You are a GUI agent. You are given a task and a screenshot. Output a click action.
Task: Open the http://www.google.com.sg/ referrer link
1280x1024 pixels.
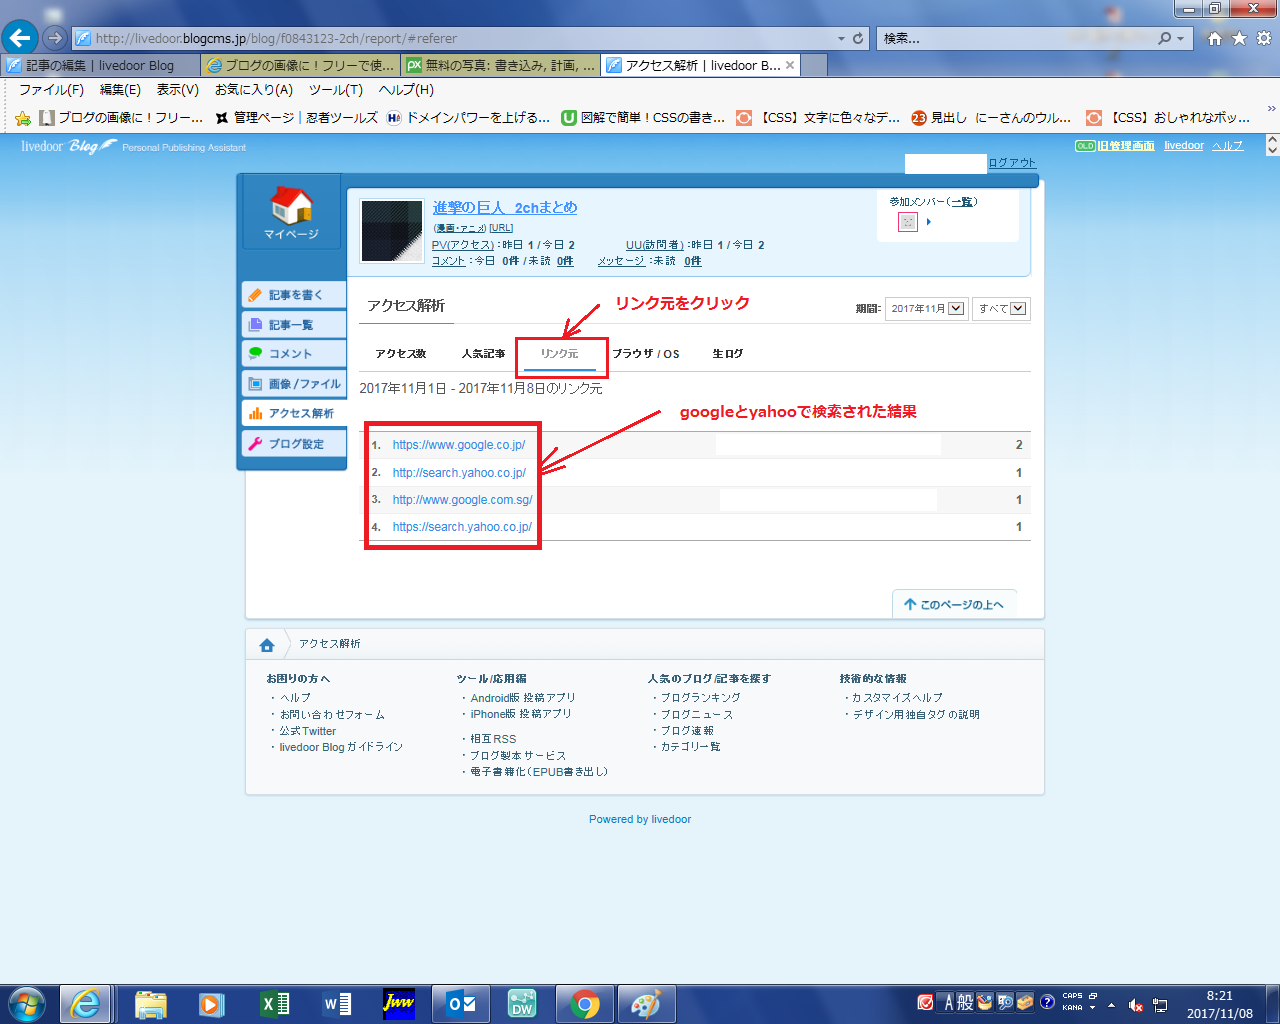tap(462, 500)
